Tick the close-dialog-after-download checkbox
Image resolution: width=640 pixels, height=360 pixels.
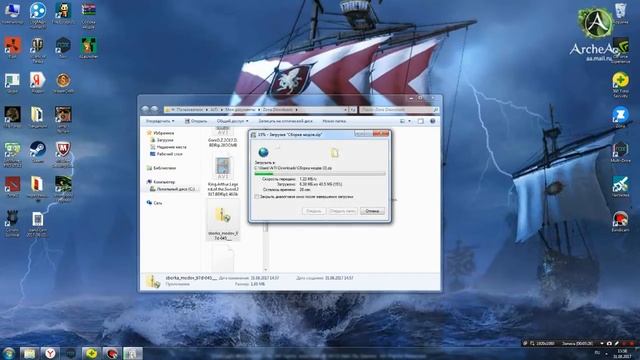pyautogui.click(x=257, y=197)
